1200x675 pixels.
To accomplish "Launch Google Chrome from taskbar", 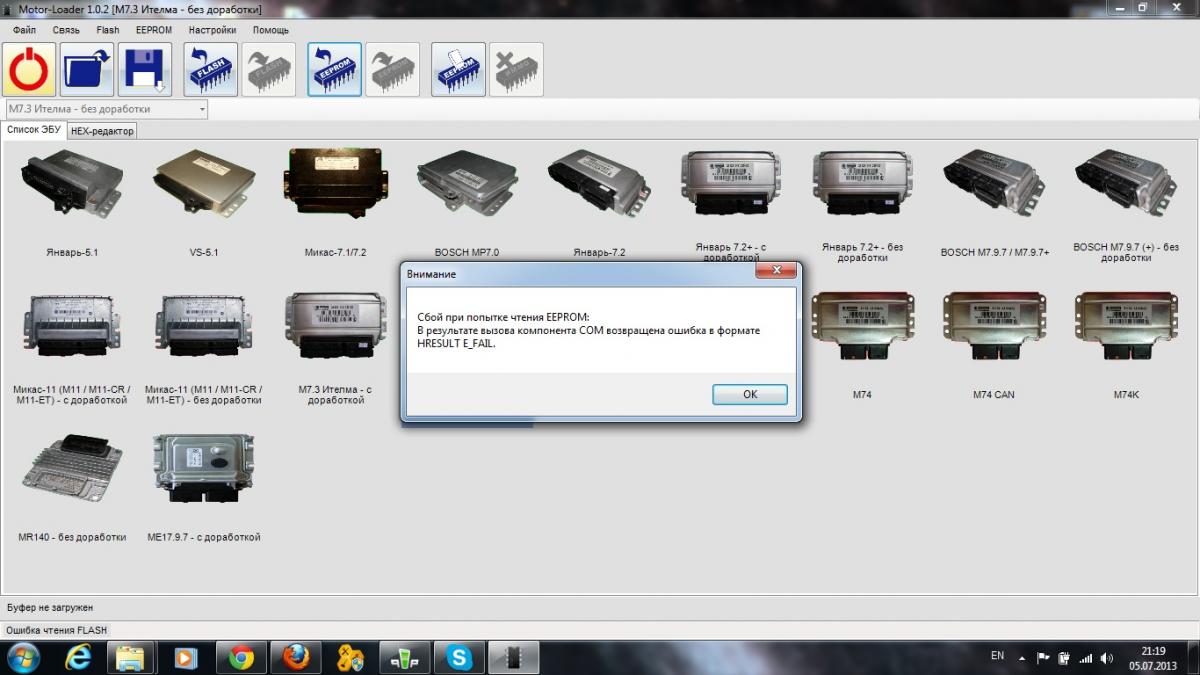I will tap(241, 657).
